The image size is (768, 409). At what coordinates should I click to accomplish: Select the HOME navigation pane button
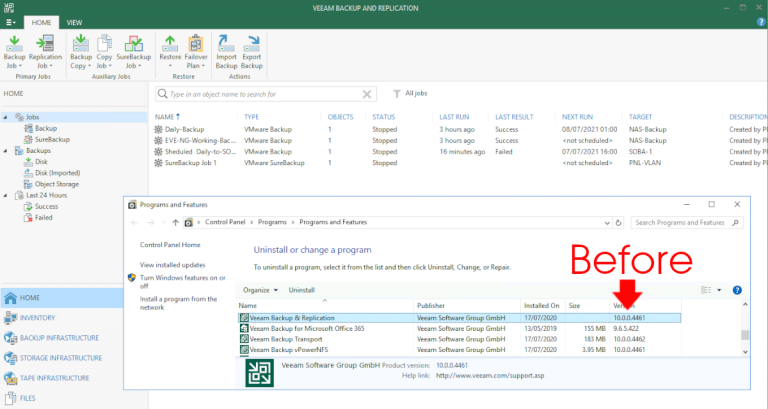(x=61, y=298)
